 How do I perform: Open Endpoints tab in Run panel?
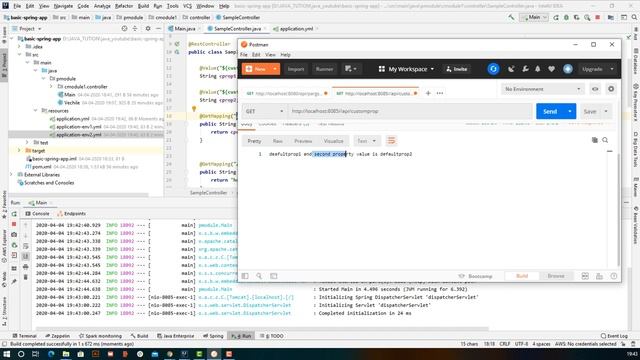72,213
